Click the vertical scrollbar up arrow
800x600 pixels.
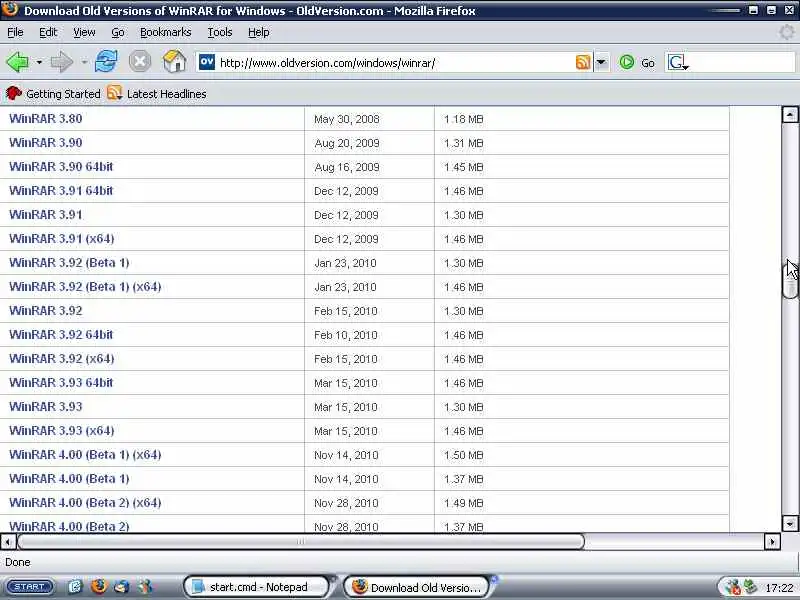(x=790, y=114)
